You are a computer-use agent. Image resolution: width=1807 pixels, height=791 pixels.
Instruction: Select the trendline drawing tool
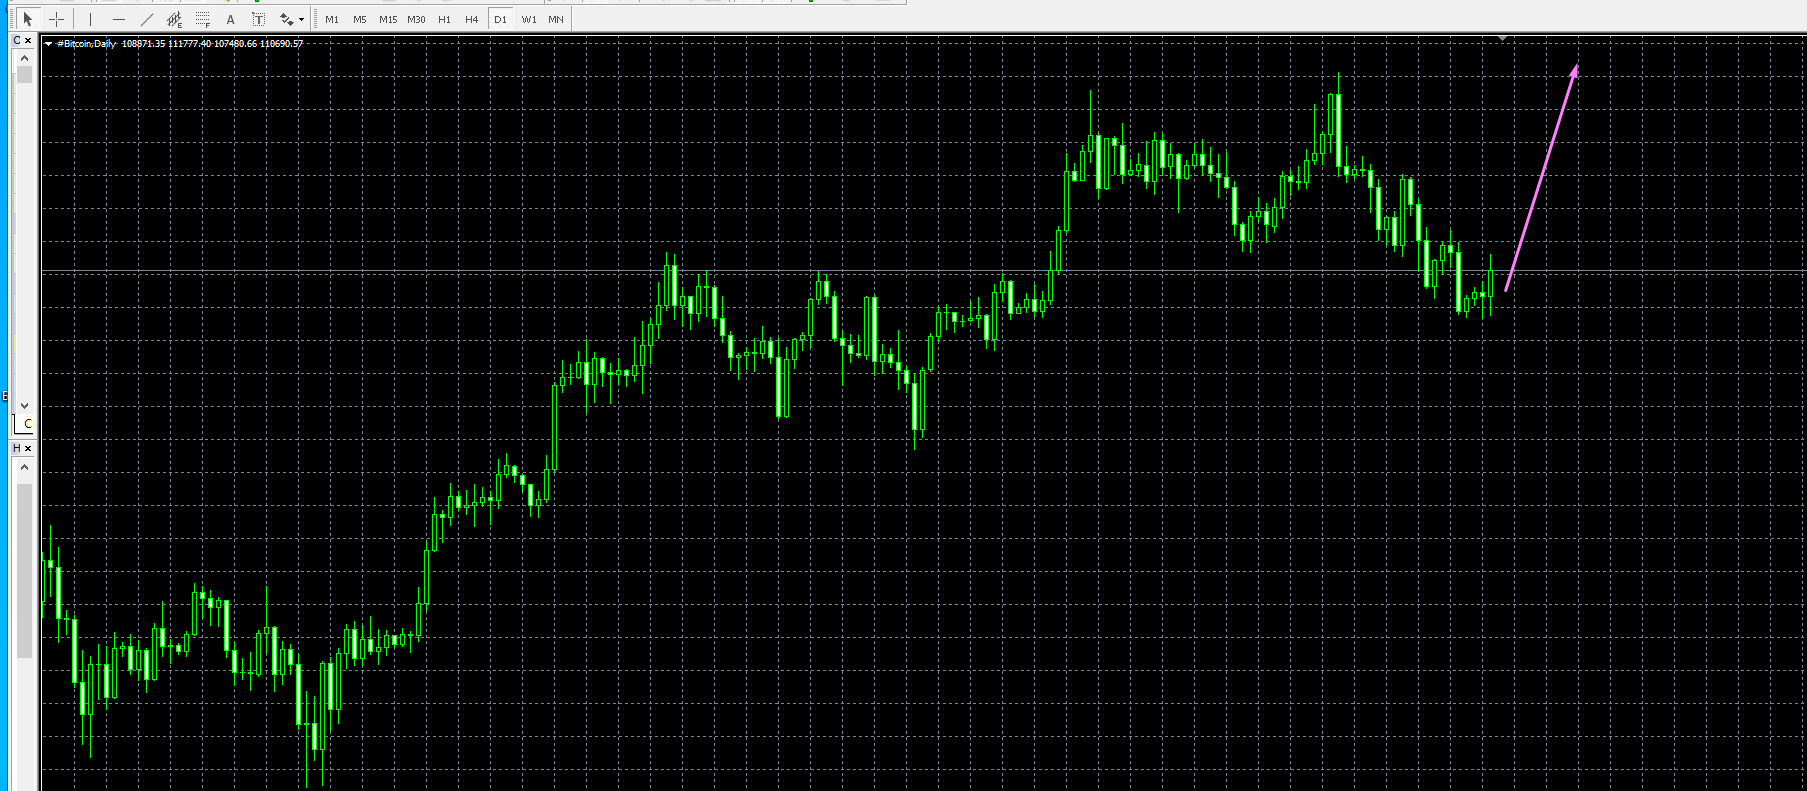(x=147, y=19)
